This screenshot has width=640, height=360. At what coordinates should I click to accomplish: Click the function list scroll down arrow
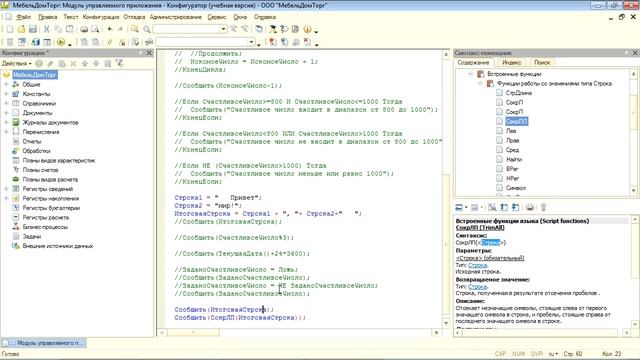(x=633, y=191)
